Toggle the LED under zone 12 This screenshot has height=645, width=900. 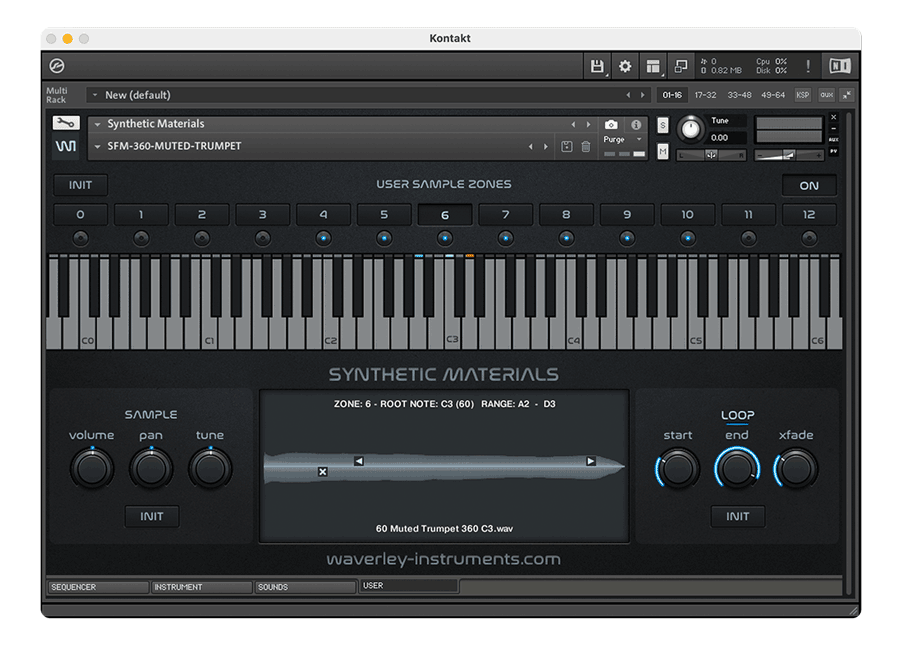[x=809, y=238]
